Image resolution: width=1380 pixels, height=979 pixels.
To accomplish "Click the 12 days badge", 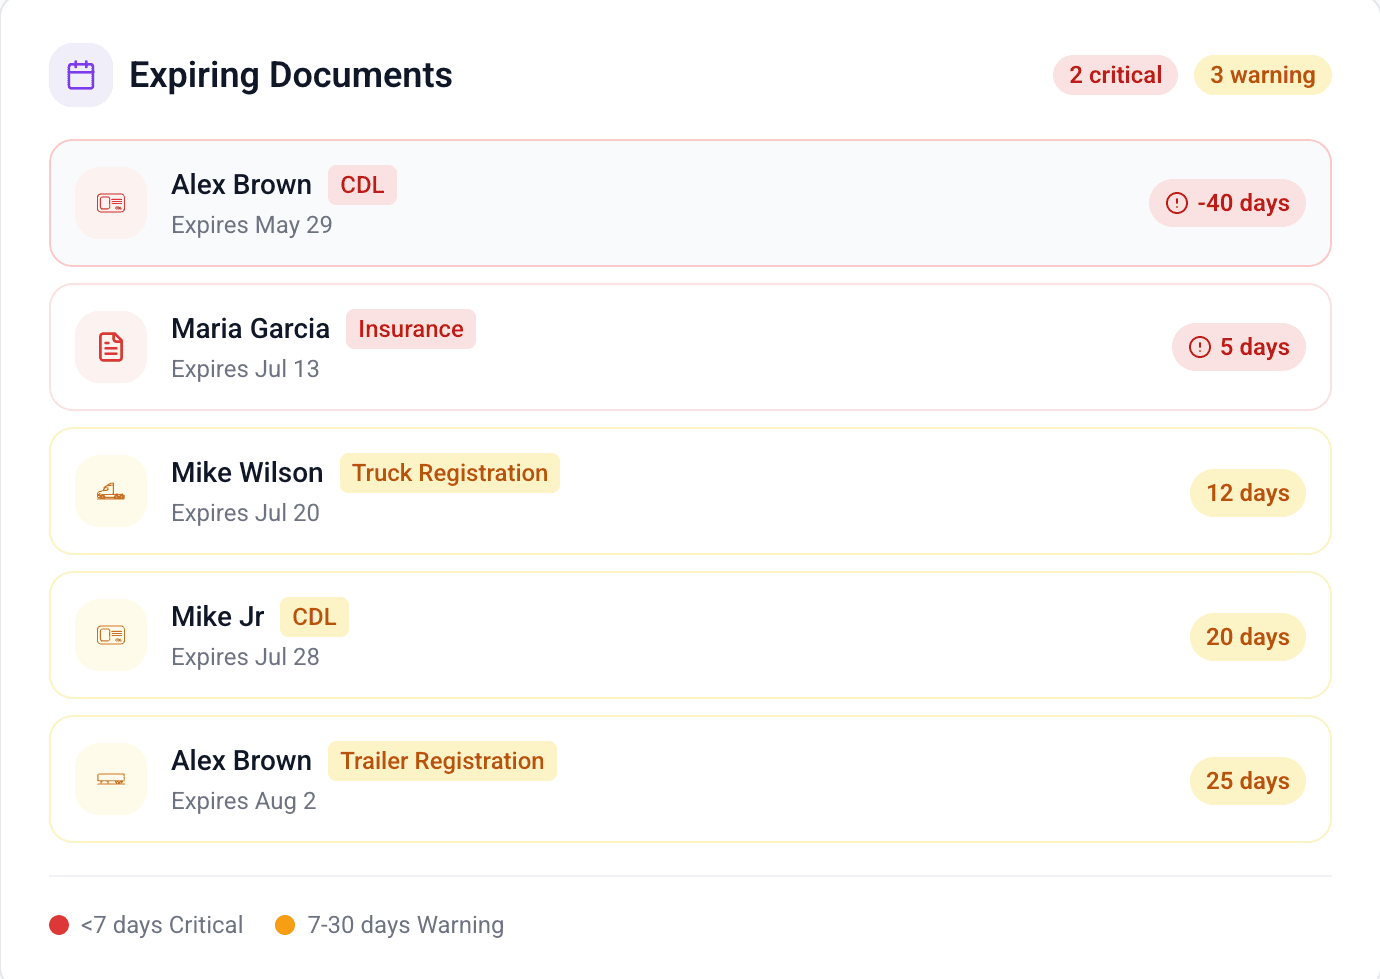I will point(1248,493).
